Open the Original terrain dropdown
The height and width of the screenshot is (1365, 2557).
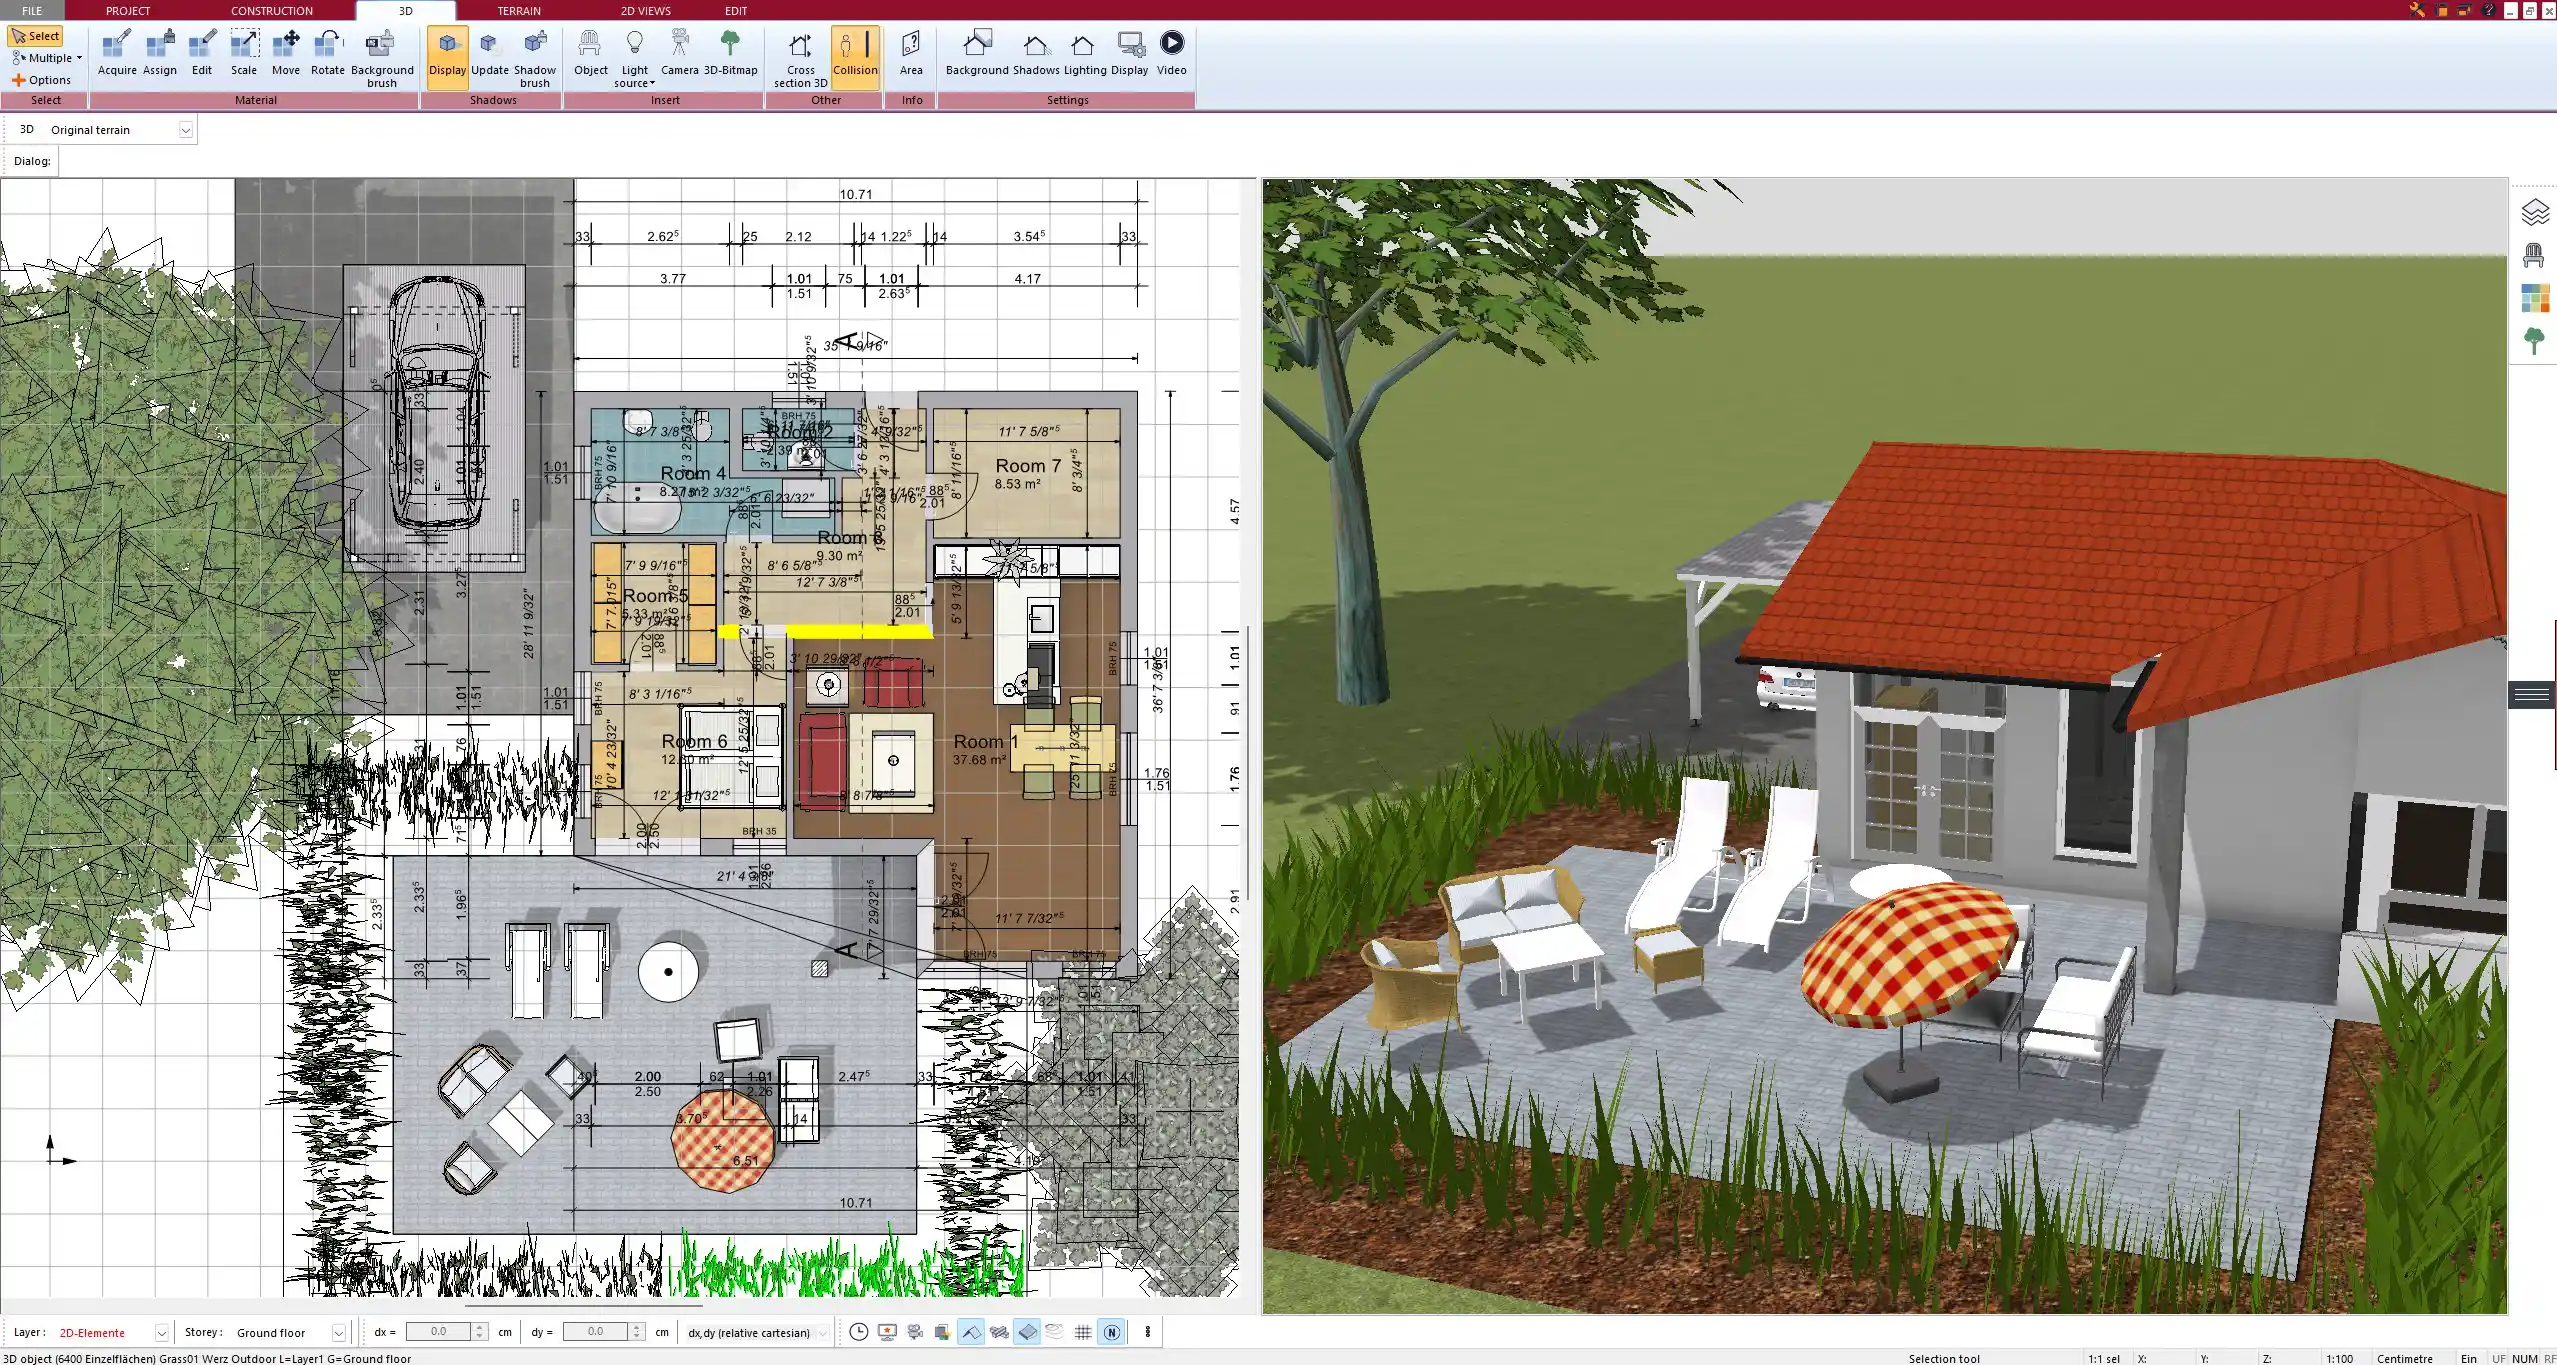[186, 129]
